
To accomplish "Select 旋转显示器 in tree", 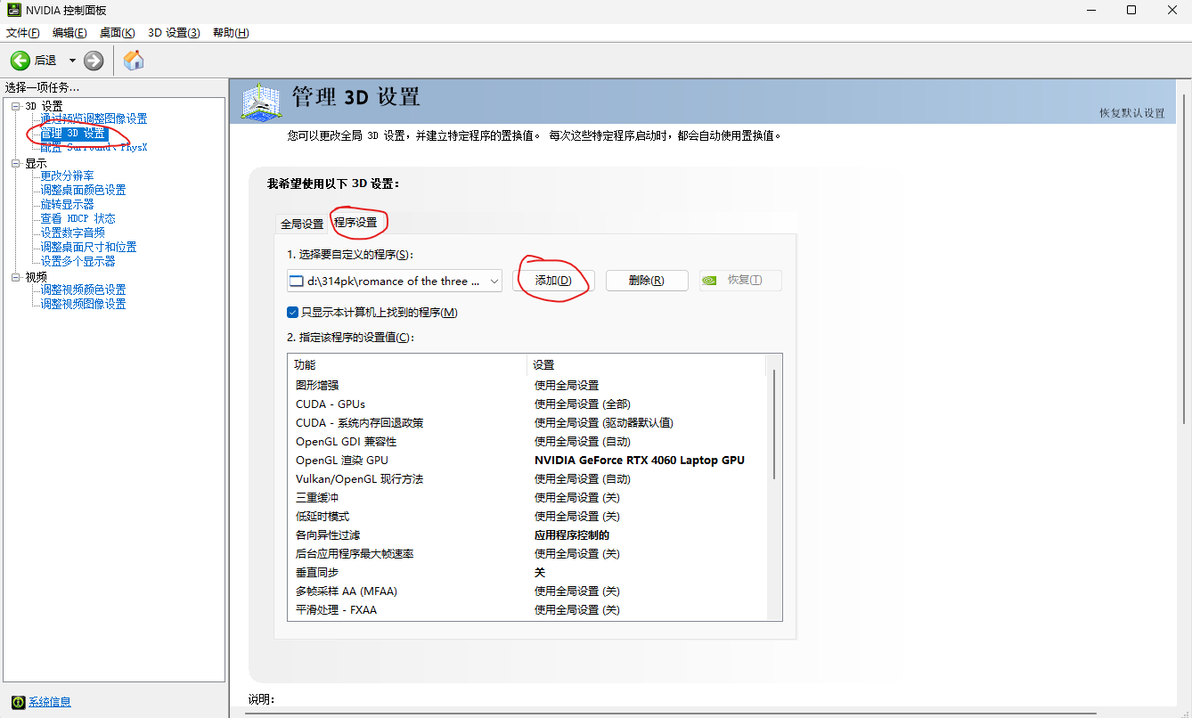I will pos(67,204).
